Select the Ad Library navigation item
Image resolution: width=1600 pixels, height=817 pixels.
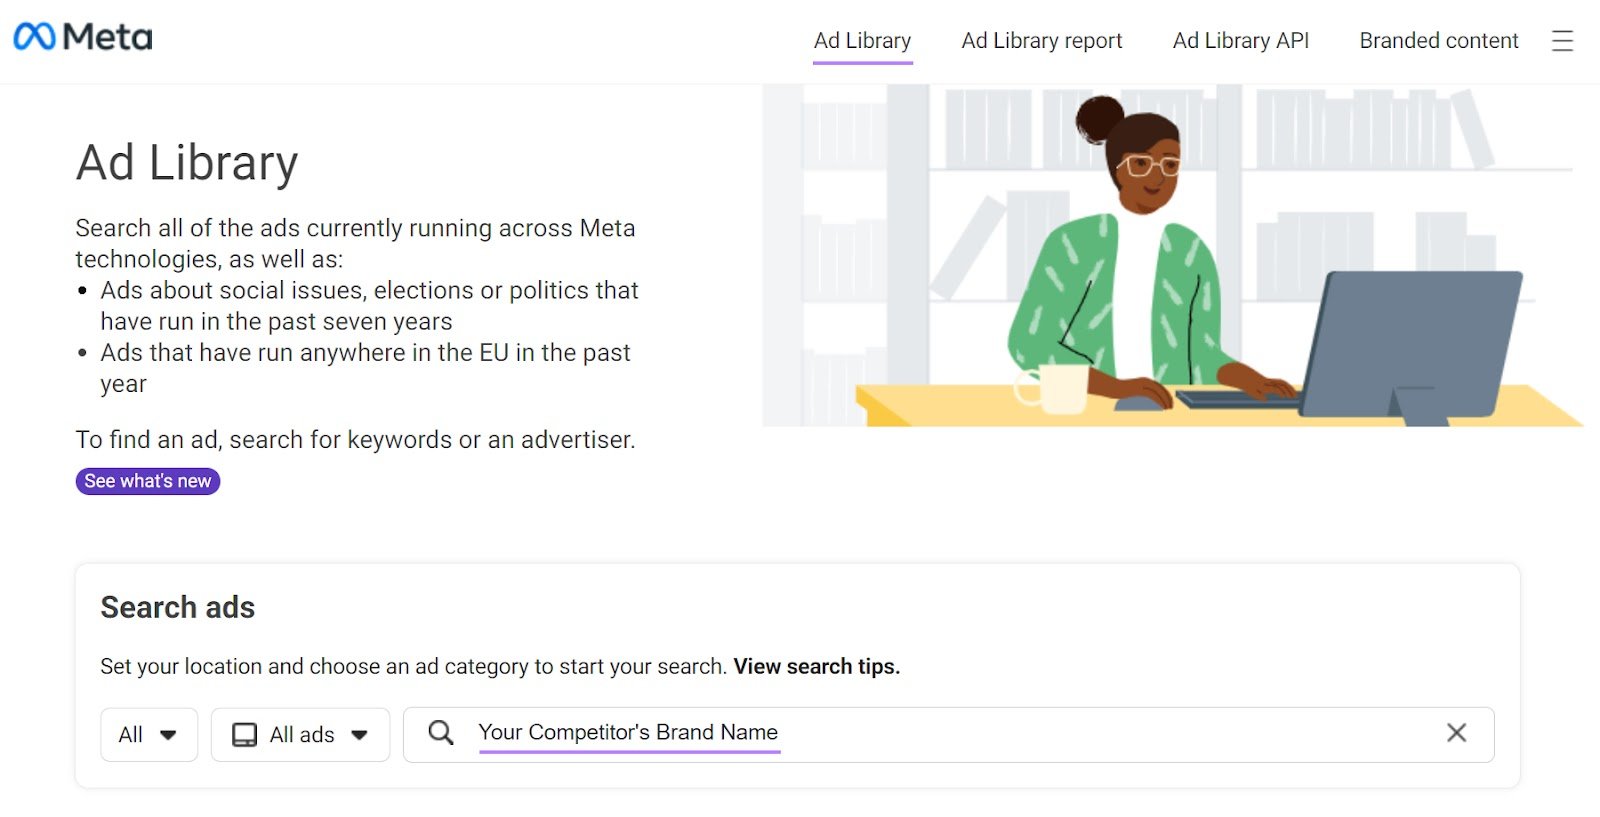862,41
